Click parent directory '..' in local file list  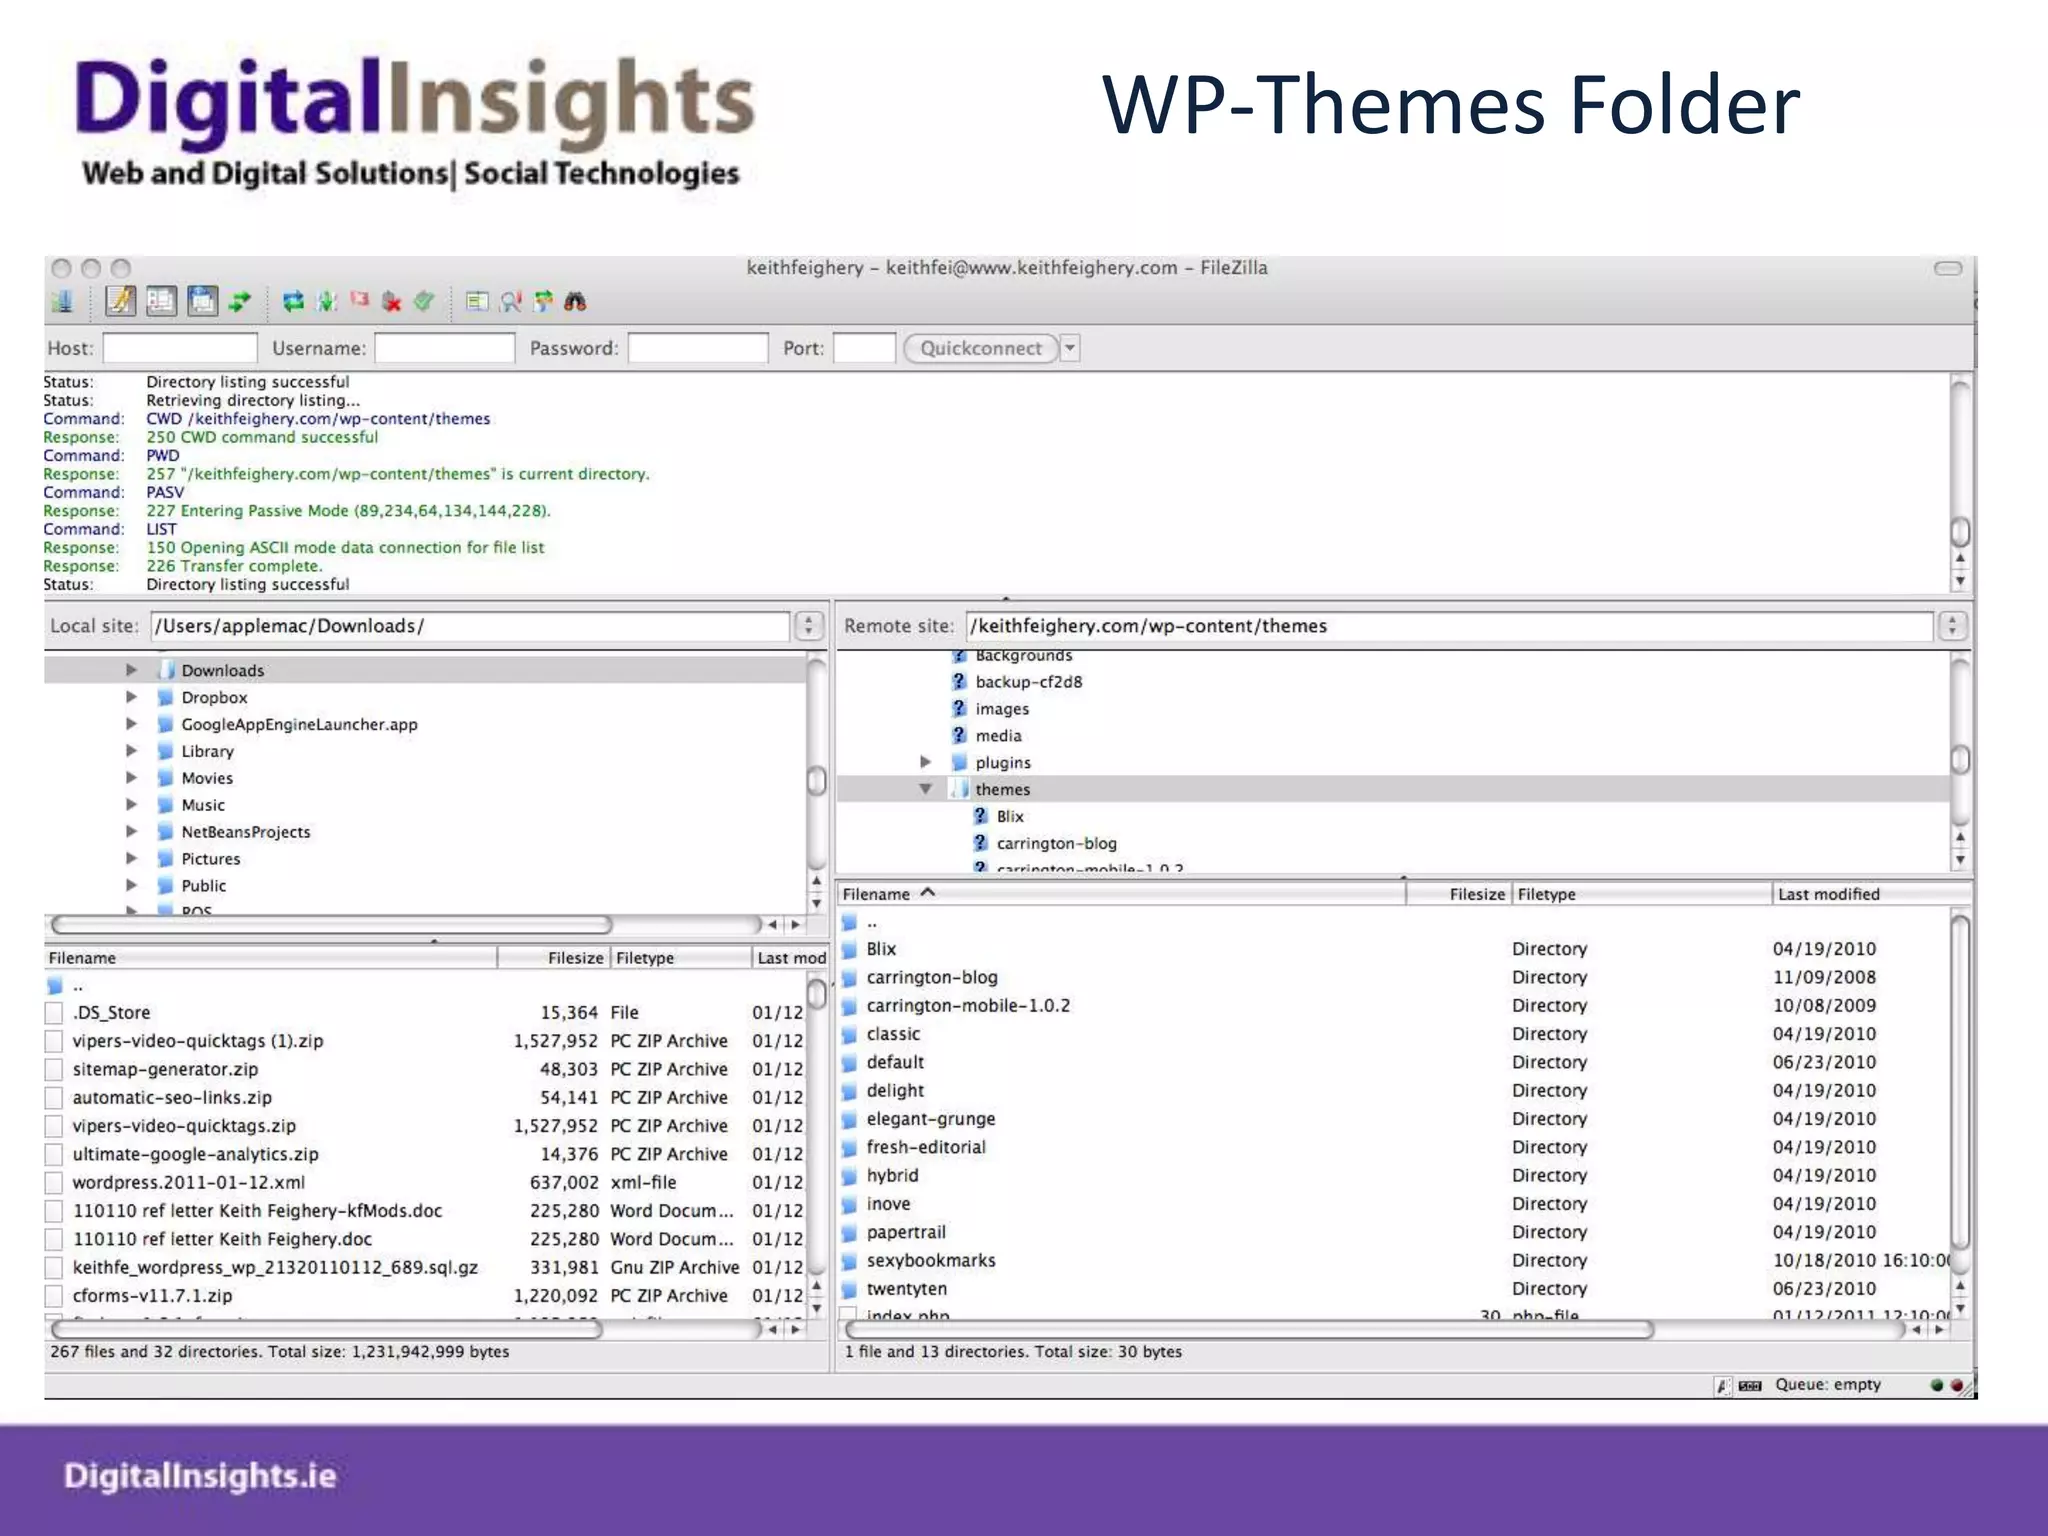pyautogui.click(x=78, y=986)
